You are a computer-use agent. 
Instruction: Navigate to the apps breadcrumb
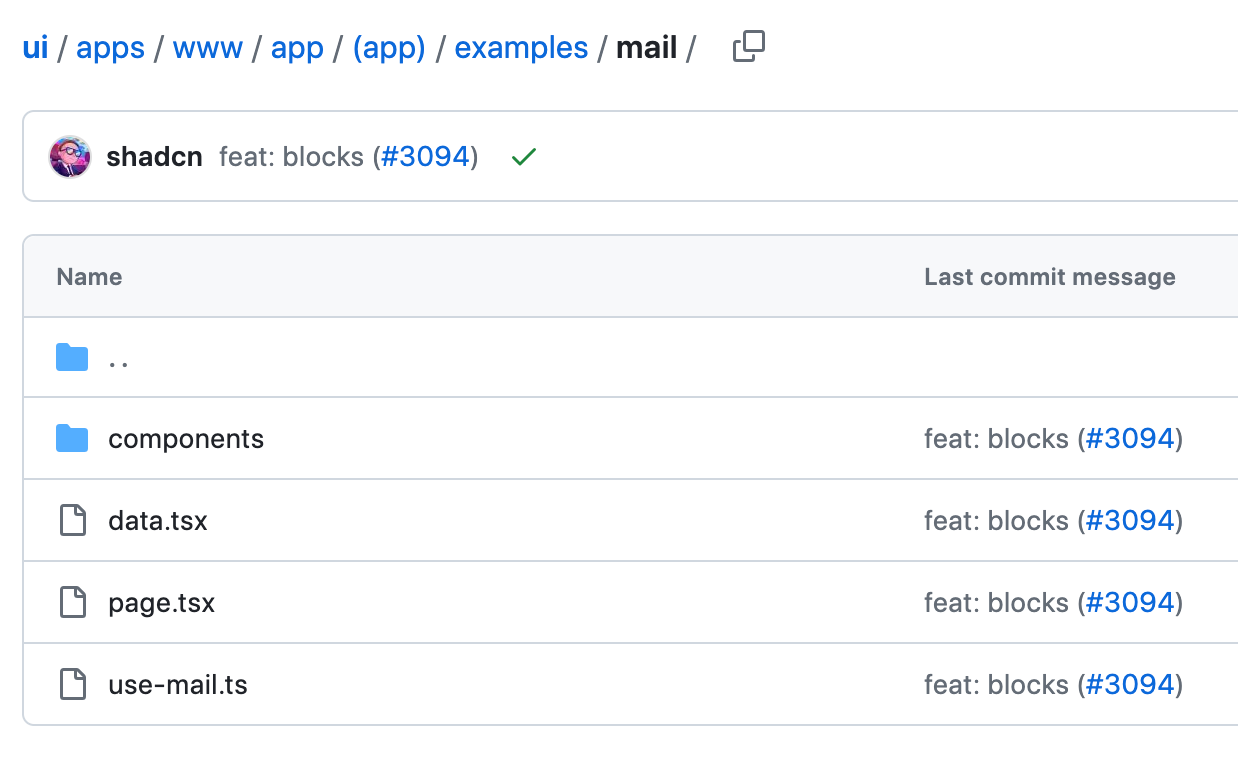click(111, 48)
